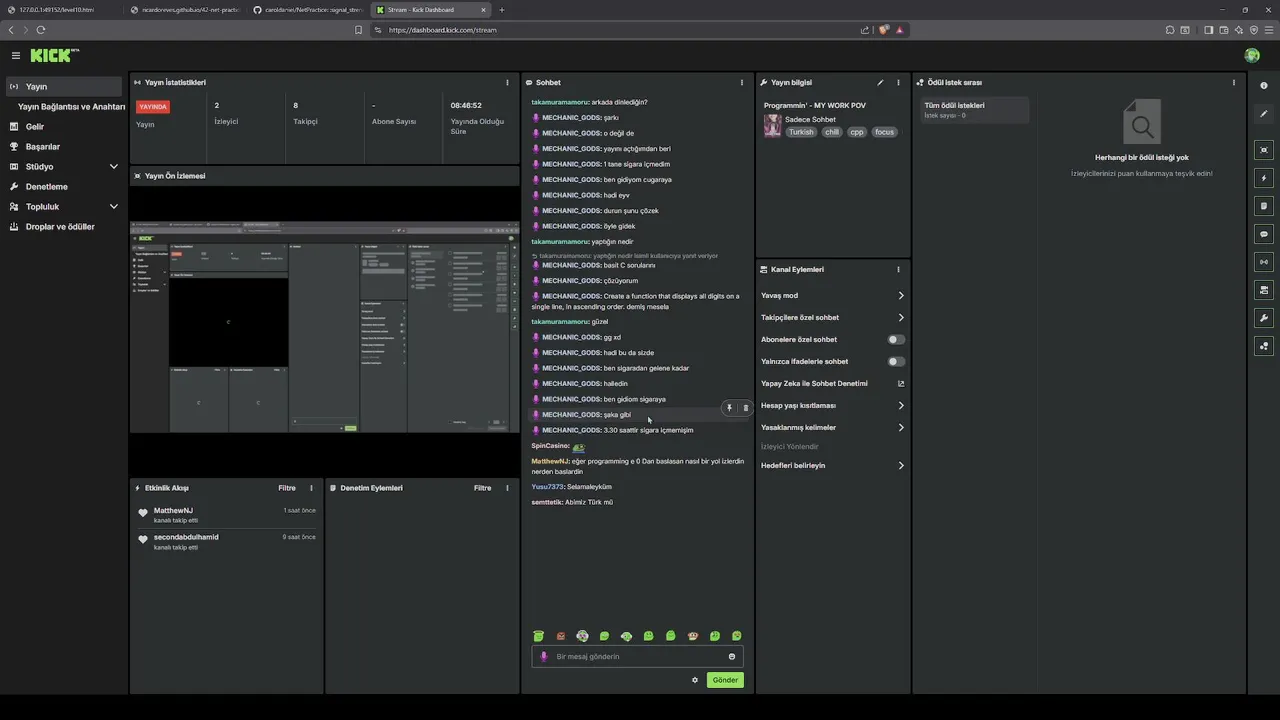This screenshot has height=720, width=1280.
Task: Select Yayın in left sidebar
Action: click(x=64, y=87)
